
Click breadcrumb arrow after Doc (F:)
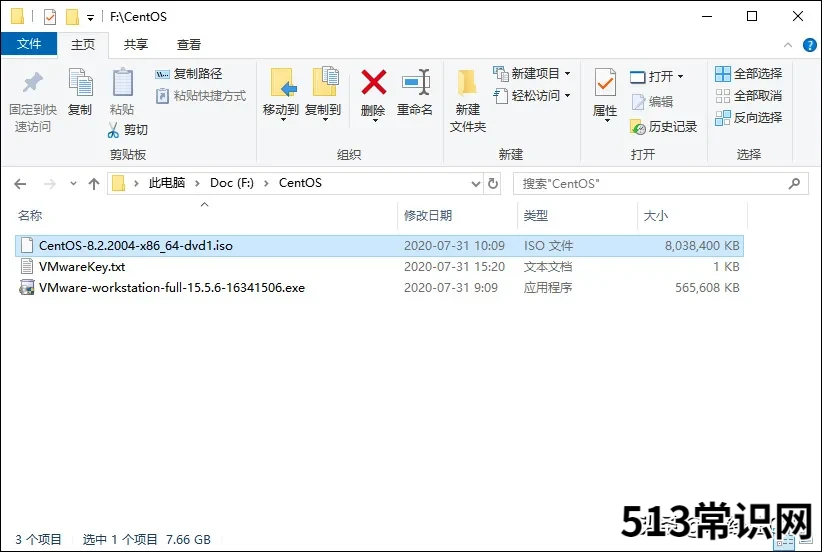266,183
